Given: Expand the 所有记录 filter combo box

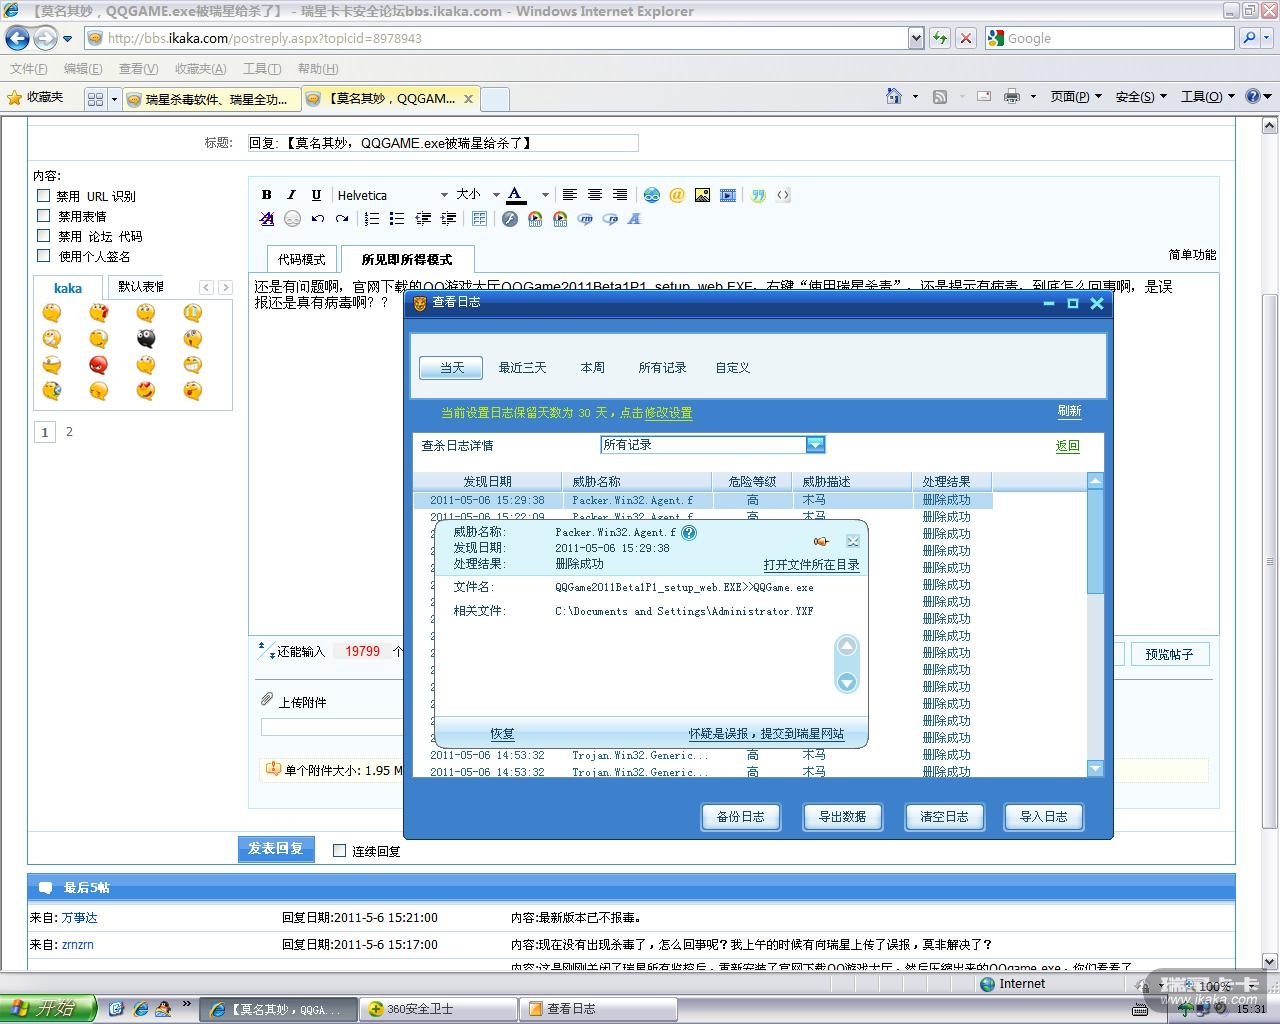Looking at the screenshot, I should tap(815, 445).
